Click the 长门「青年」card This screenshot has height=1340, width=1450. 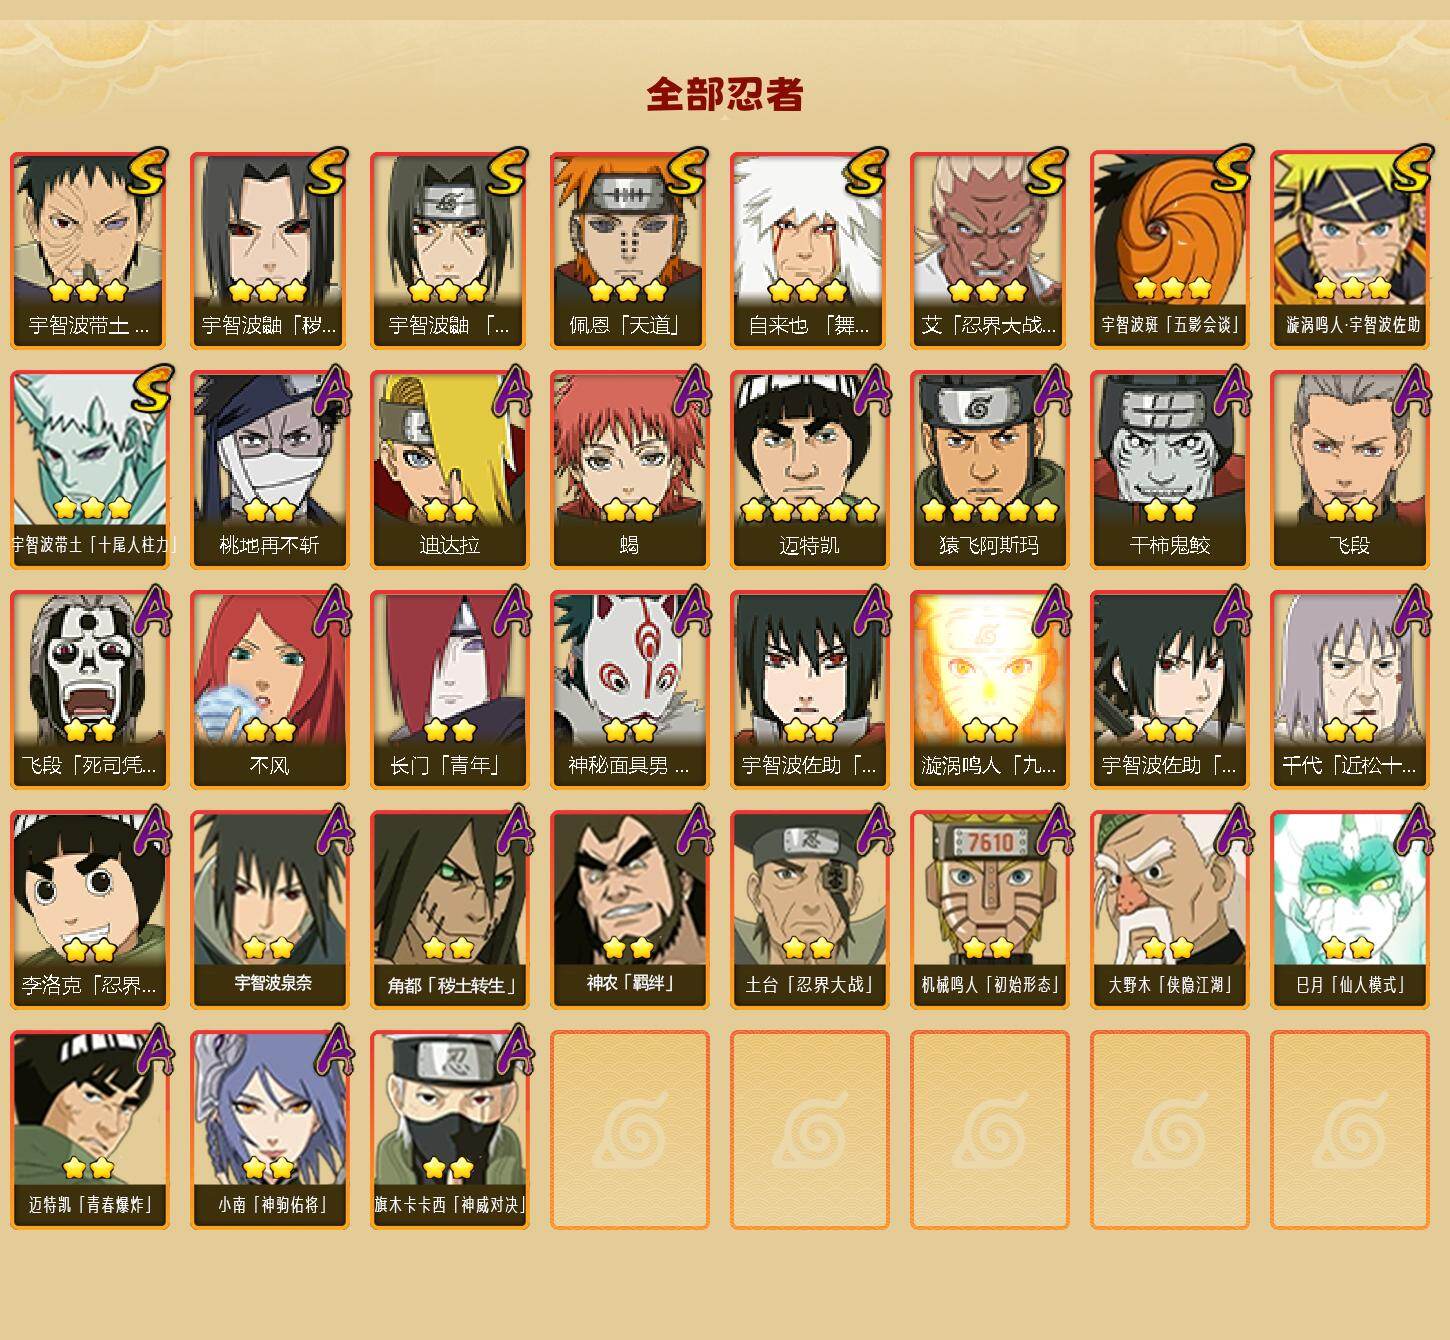[449, 690]
